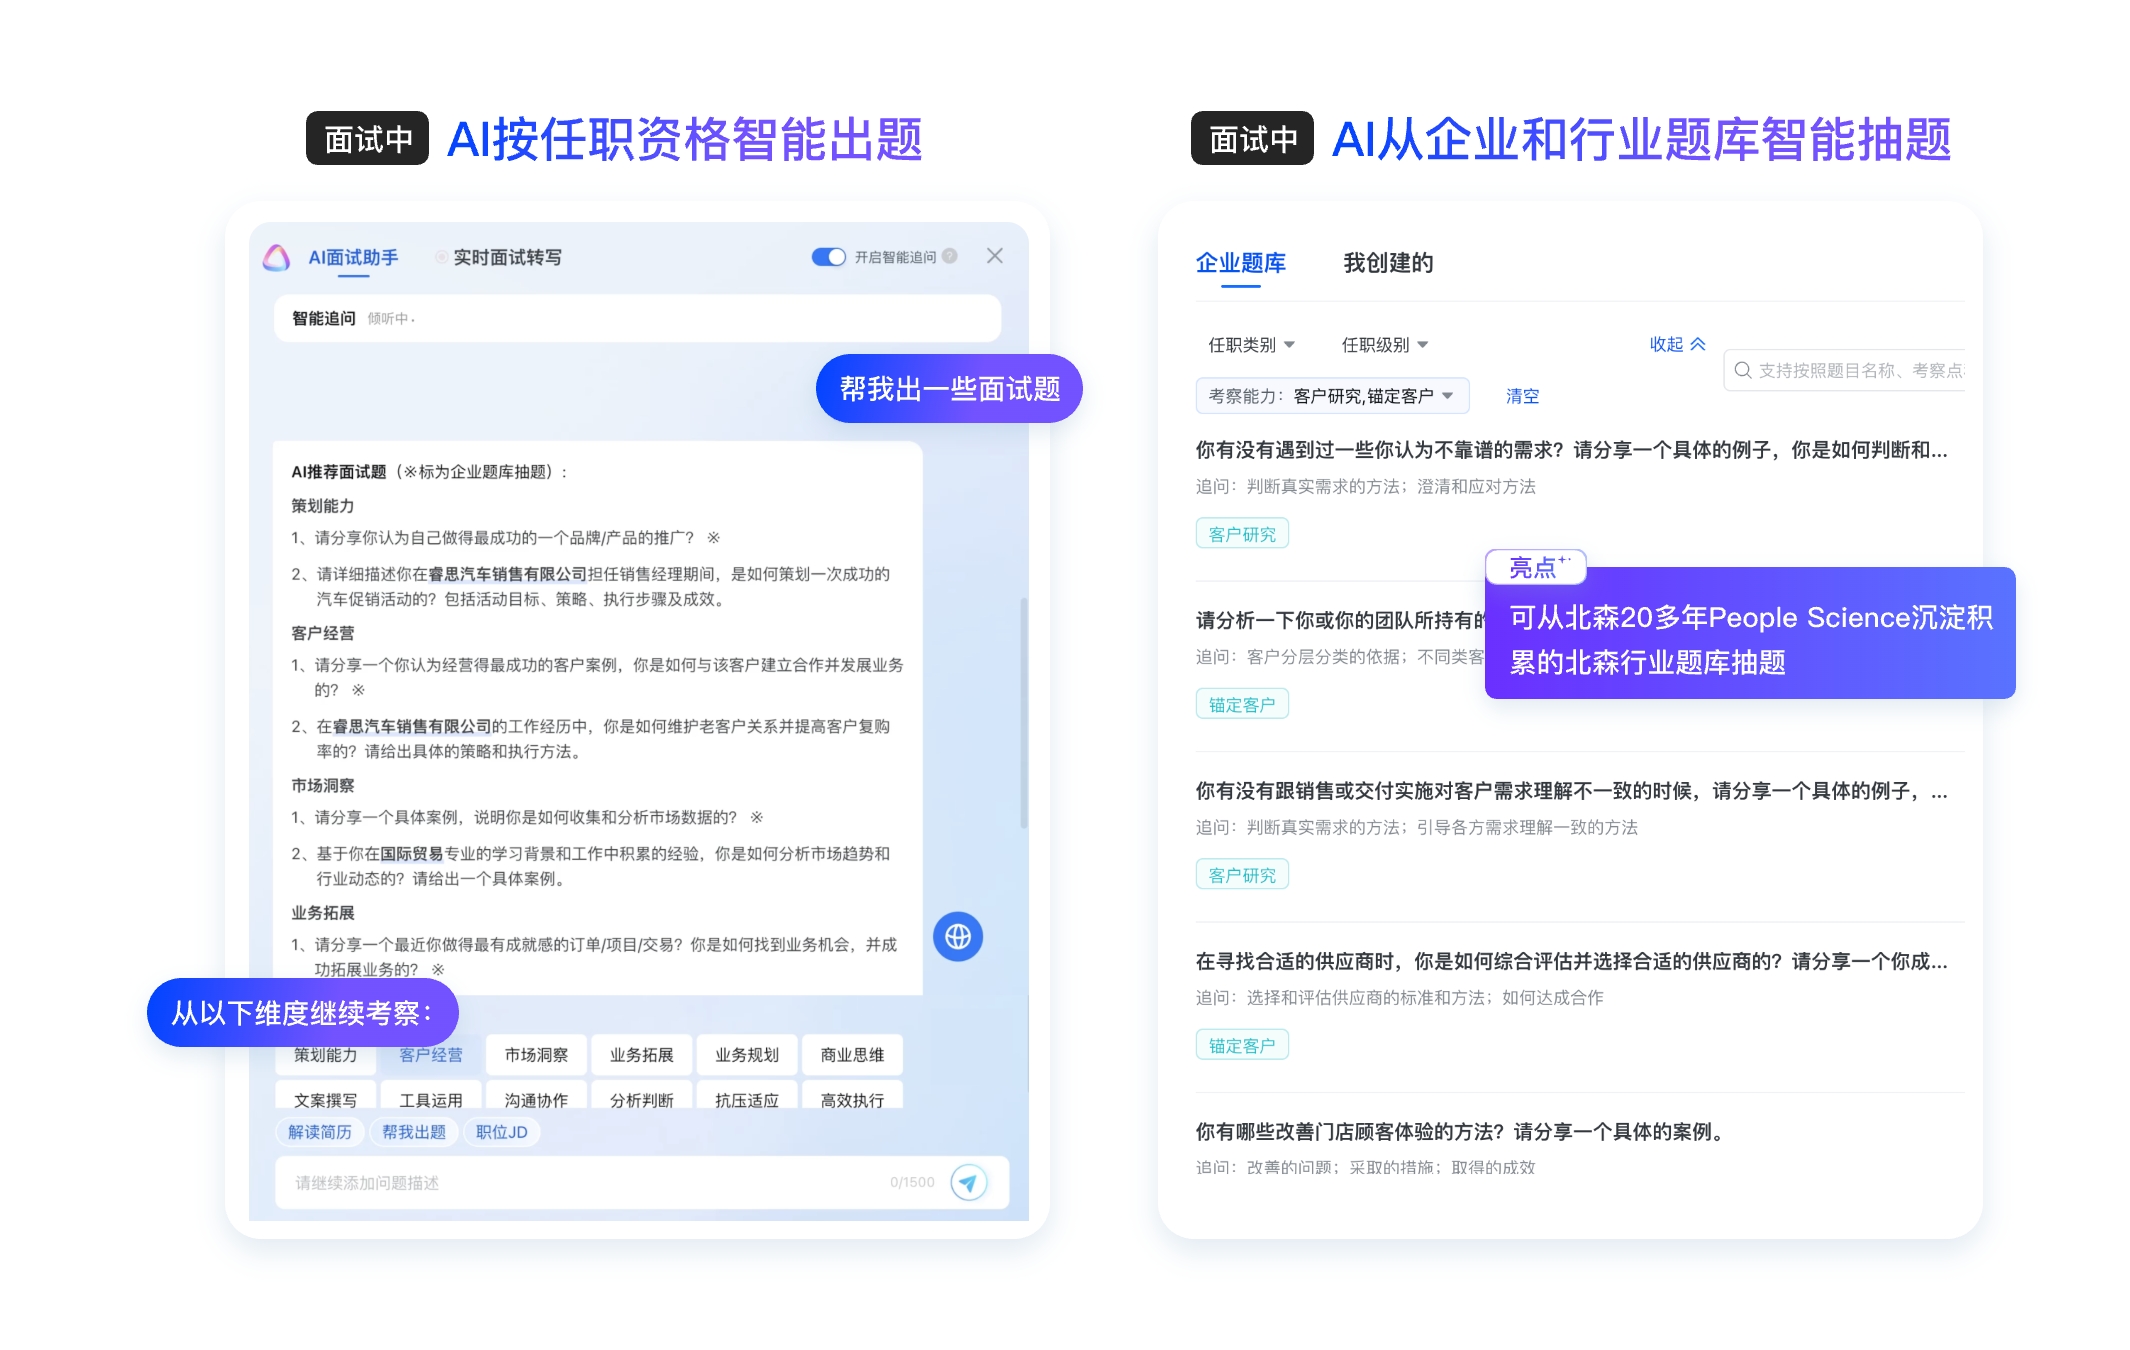The image size is (2130, 1350).
Task: Click the help icon next to 开启智能追问
Action: (x=950, y=256)
